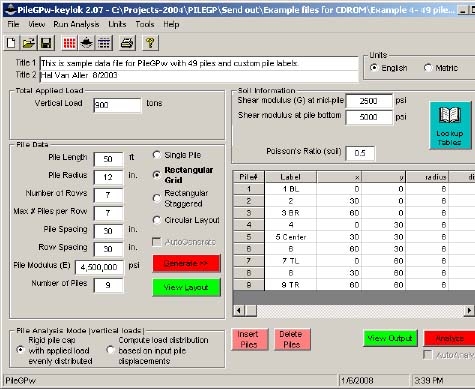The height and width of the screenshot is (389, 475).
Task: Click the '7 TL' label cell
Action: [291, 261]
